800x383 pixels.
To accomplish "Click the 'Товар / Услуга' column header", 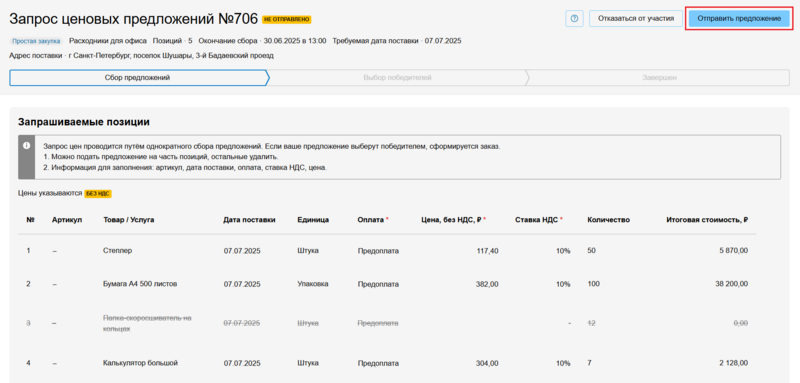I will point(129,220).
